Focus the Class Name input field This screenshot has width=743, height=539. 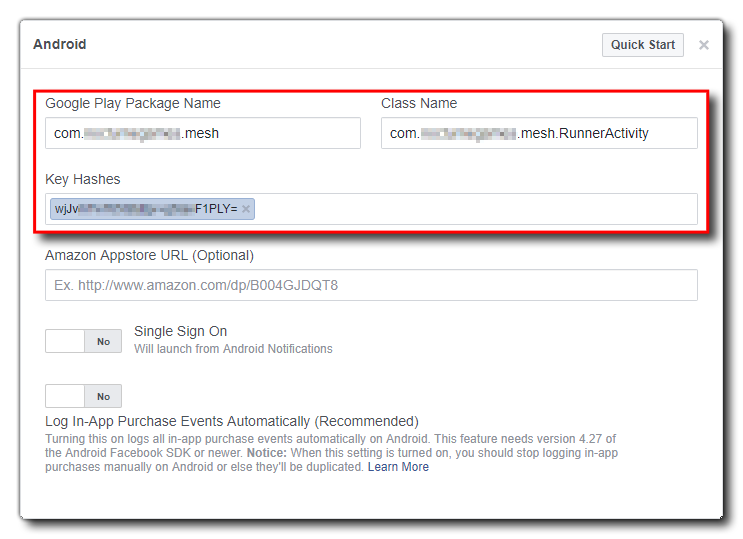tap(539, 133)
